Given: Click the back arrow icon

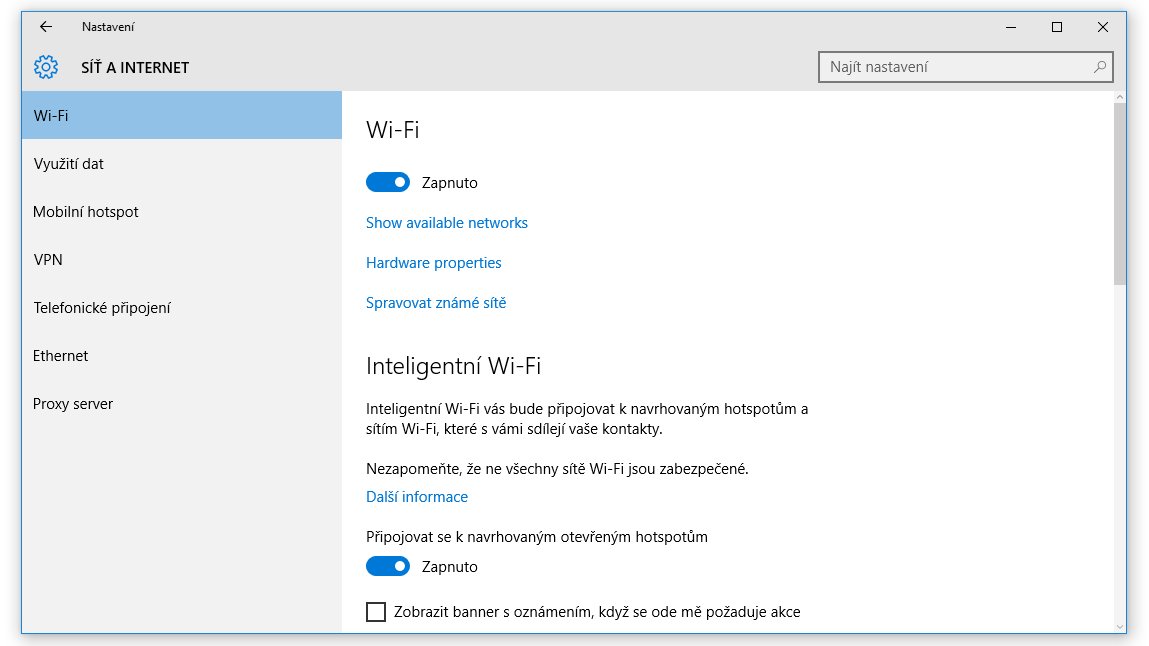Looking at the screenshot, I should [45, 27].
